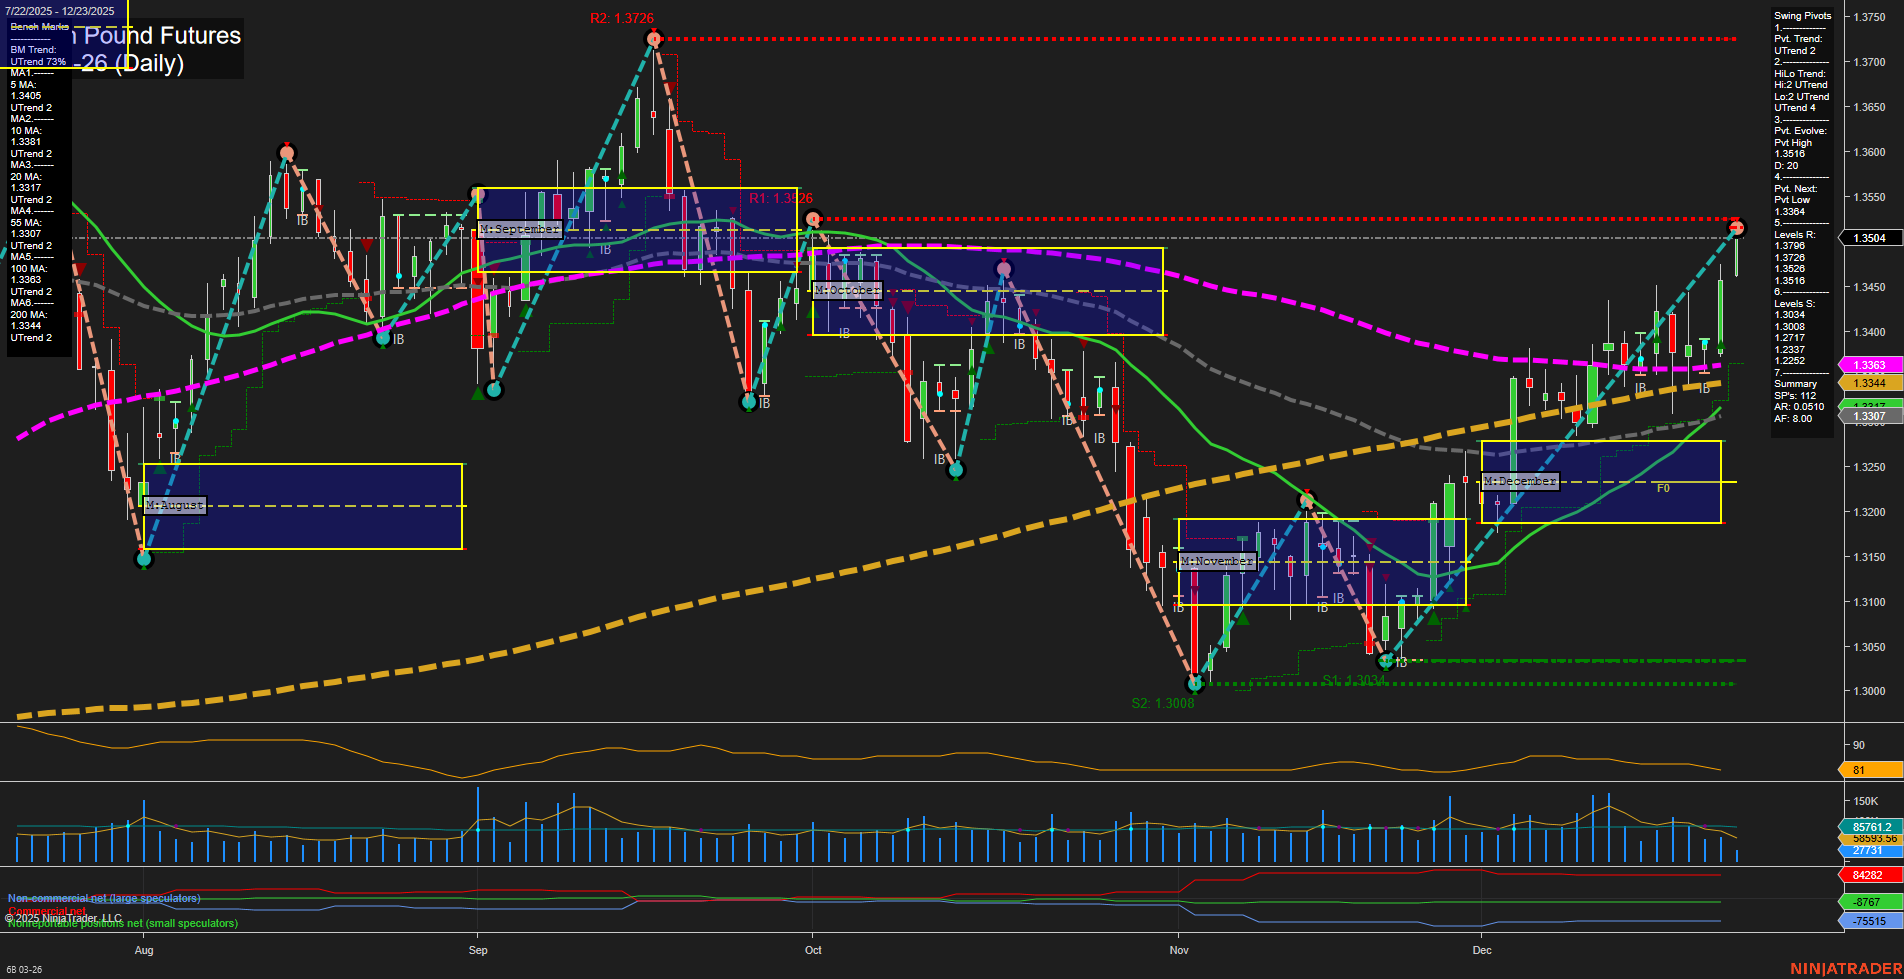Select the magenta 1.3363 price level flag
Image resolution: width=1904 pixels, height=979 pixels.
pyautogui.click(x=1867, y=366)
